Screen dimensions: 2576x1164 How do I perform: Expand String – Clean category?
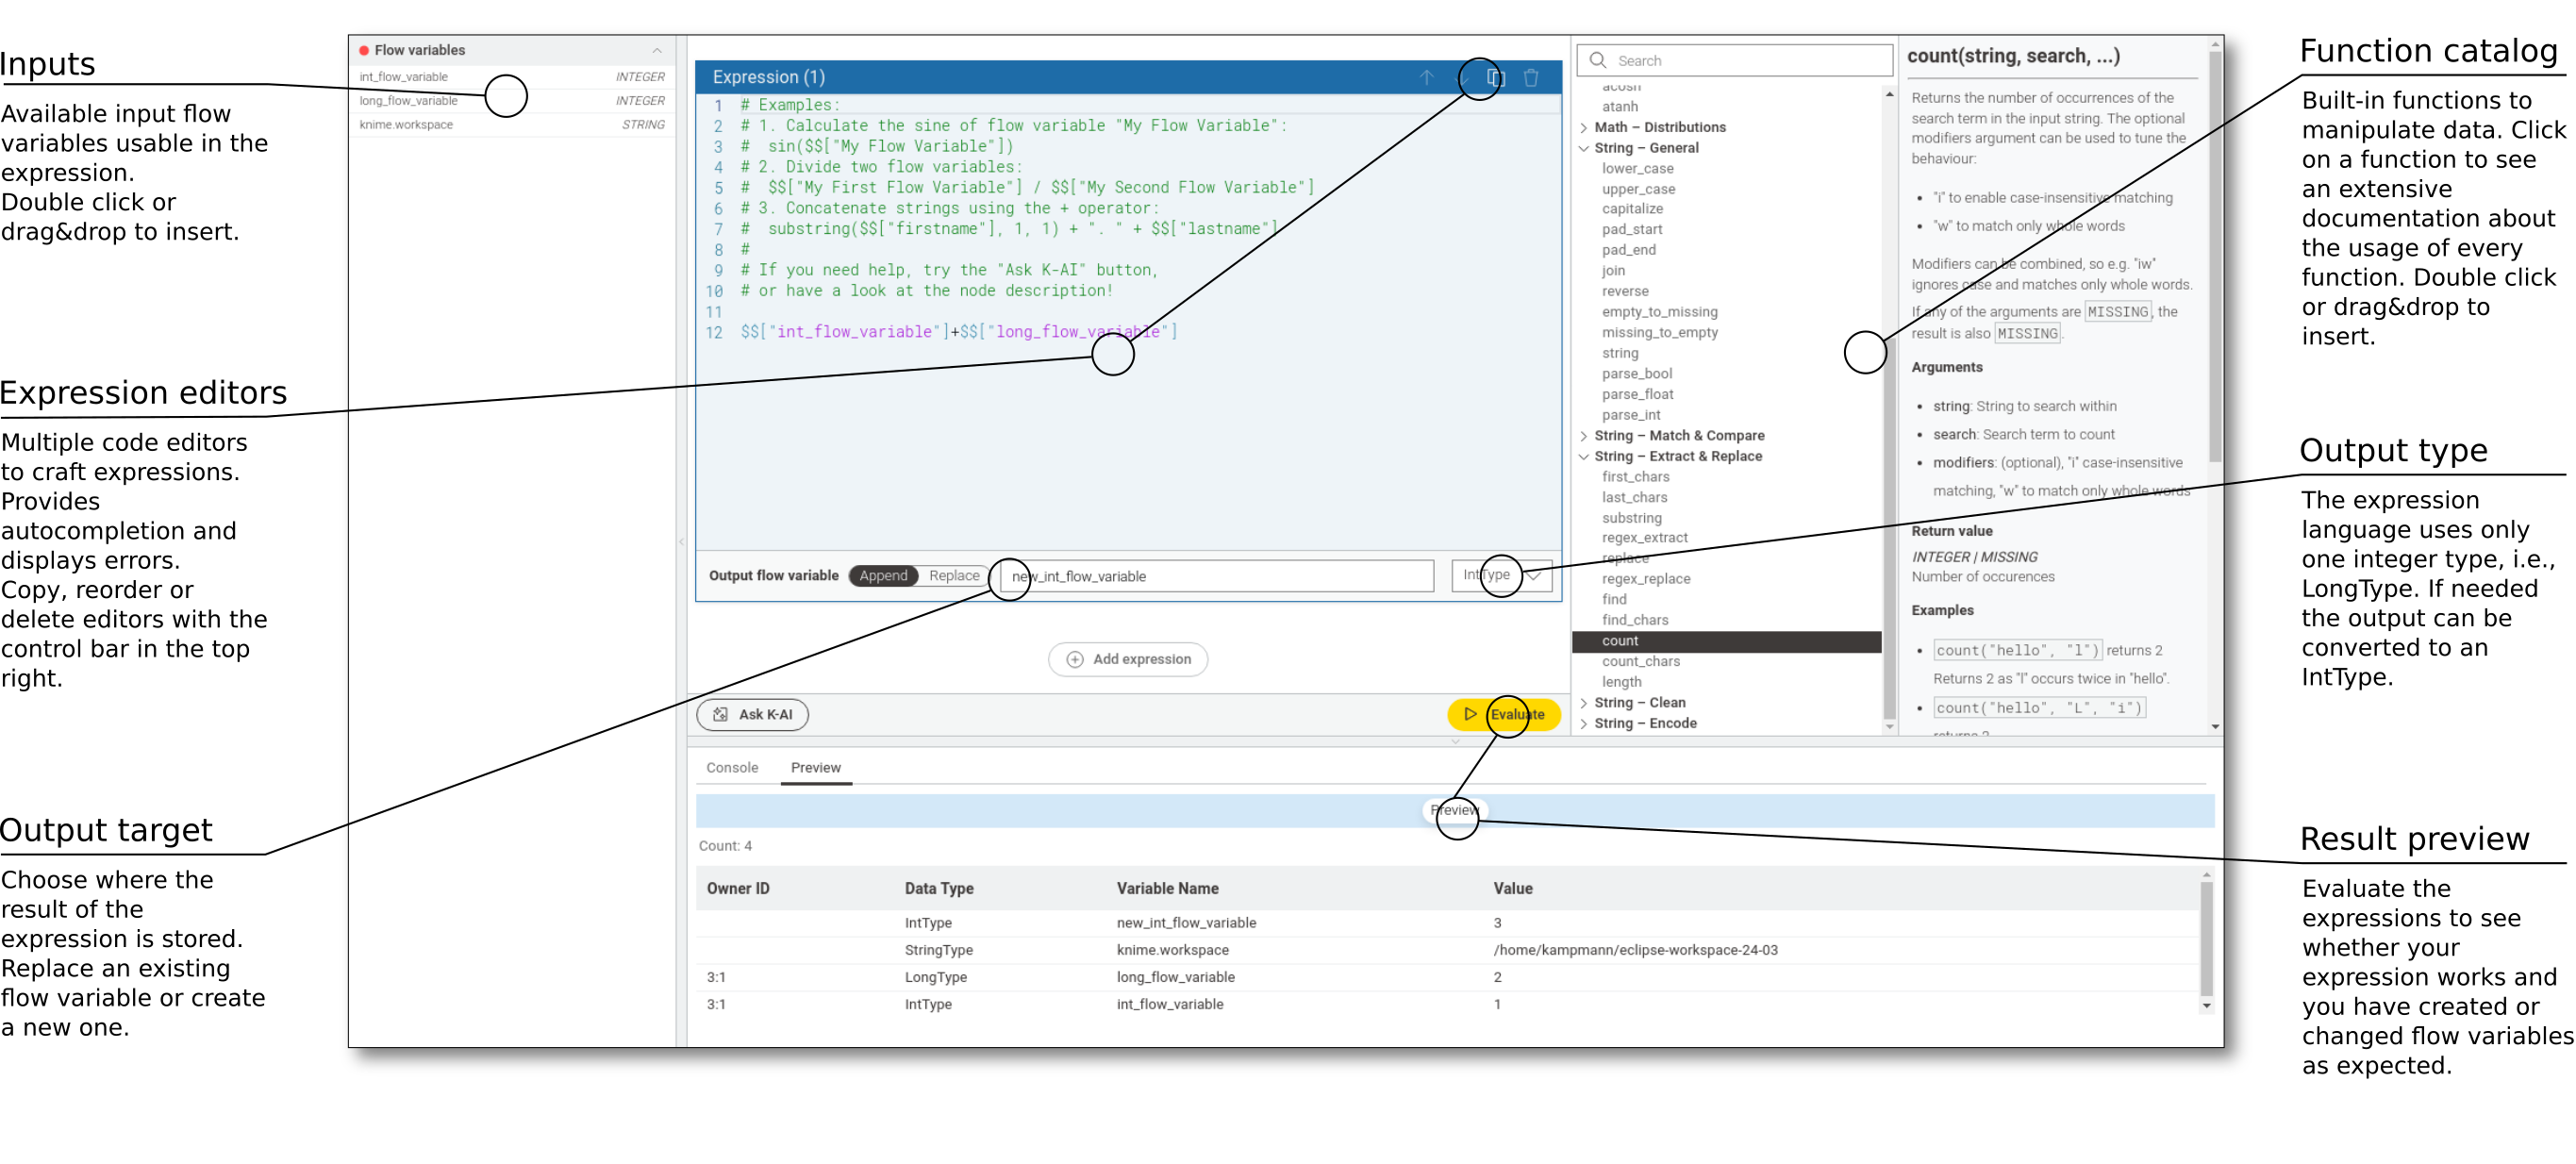(x=1584, y=703)
